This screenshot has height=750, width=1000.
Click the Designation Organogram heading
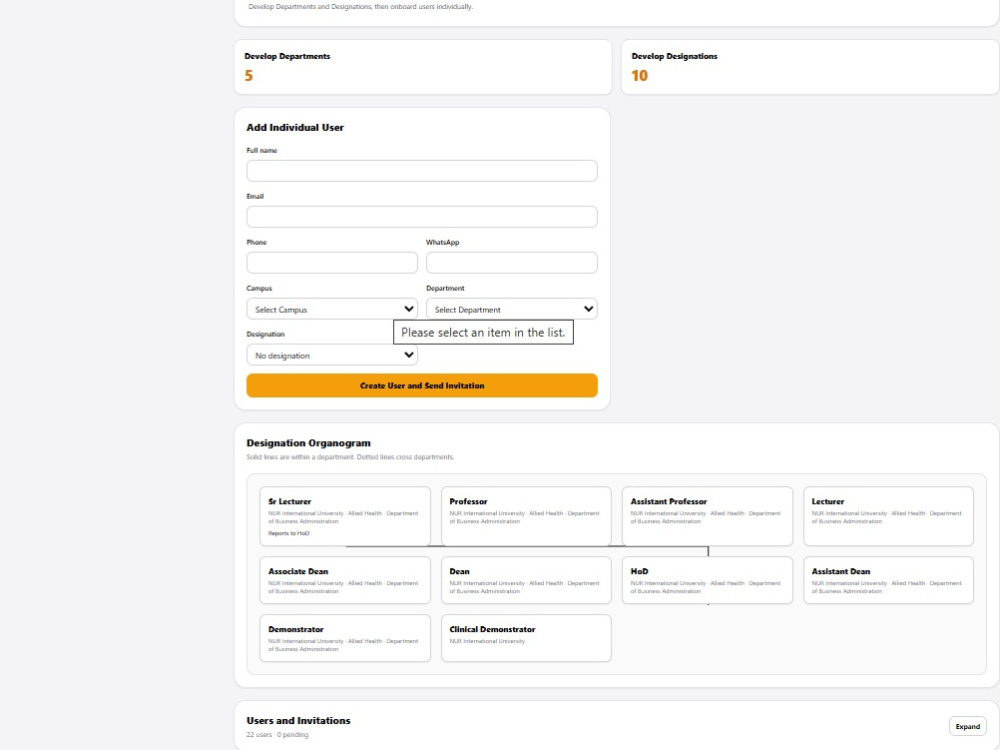click(x=309, y=443)
